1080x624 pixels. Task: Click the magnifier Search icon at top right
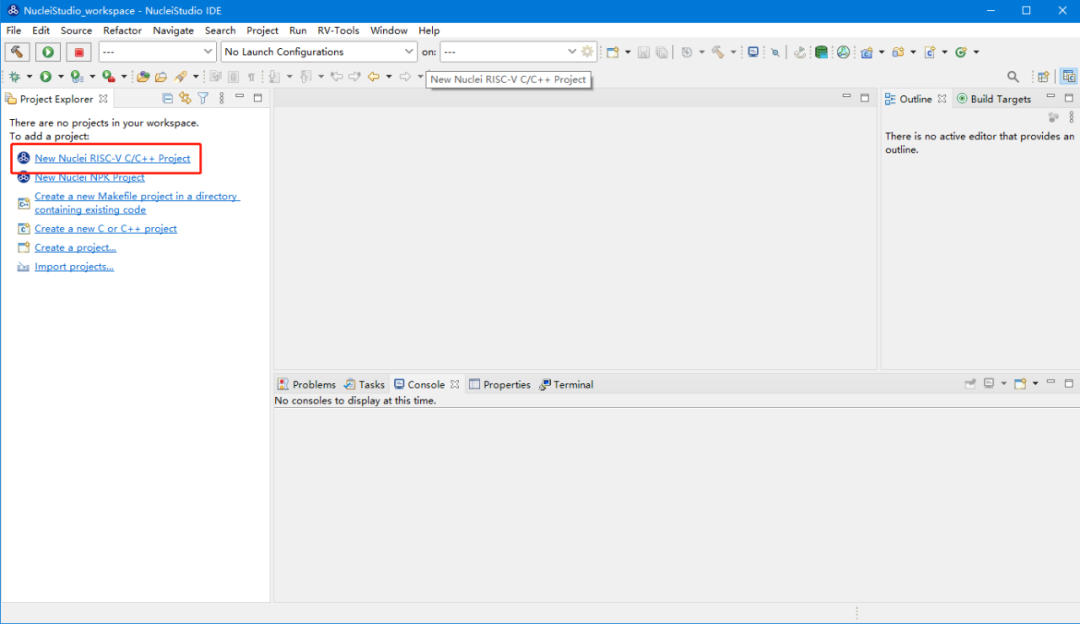coord(1012,76)
